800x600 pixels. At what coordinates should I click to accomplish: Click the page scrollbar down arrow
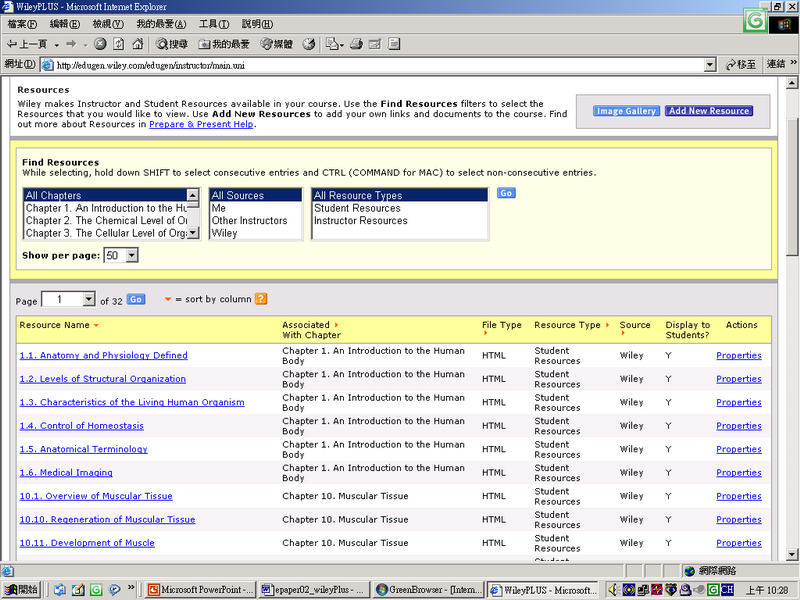[x=792, y=554]
